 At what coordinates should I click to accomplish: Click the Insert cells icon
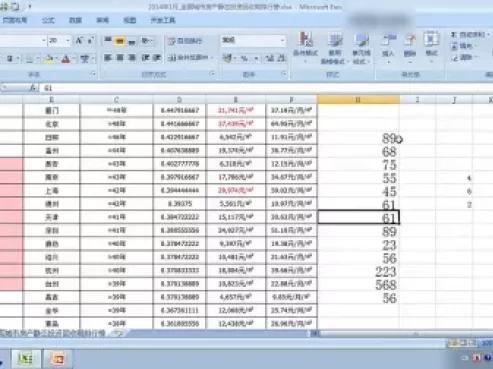tap(388, 47)
